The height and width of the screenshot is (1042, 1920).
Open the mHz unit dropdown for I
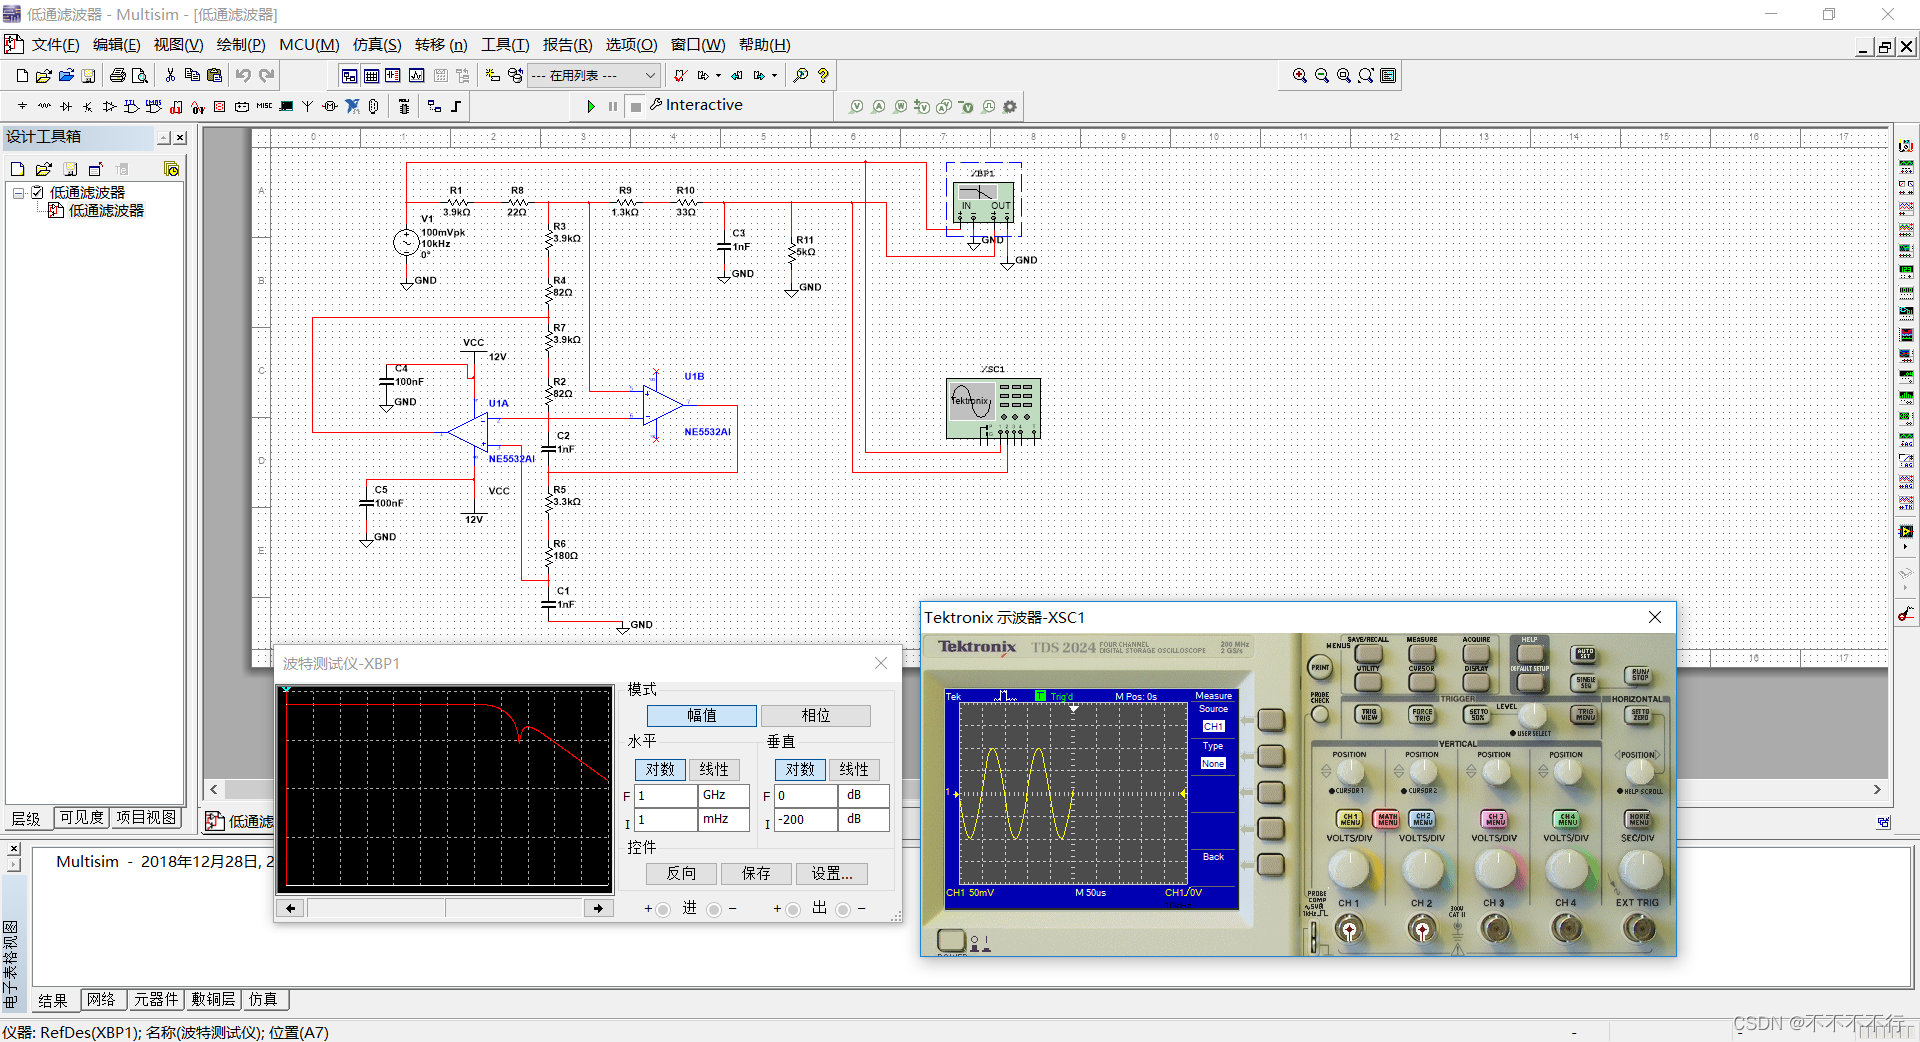pyautogui.click(x=724, y=820)
